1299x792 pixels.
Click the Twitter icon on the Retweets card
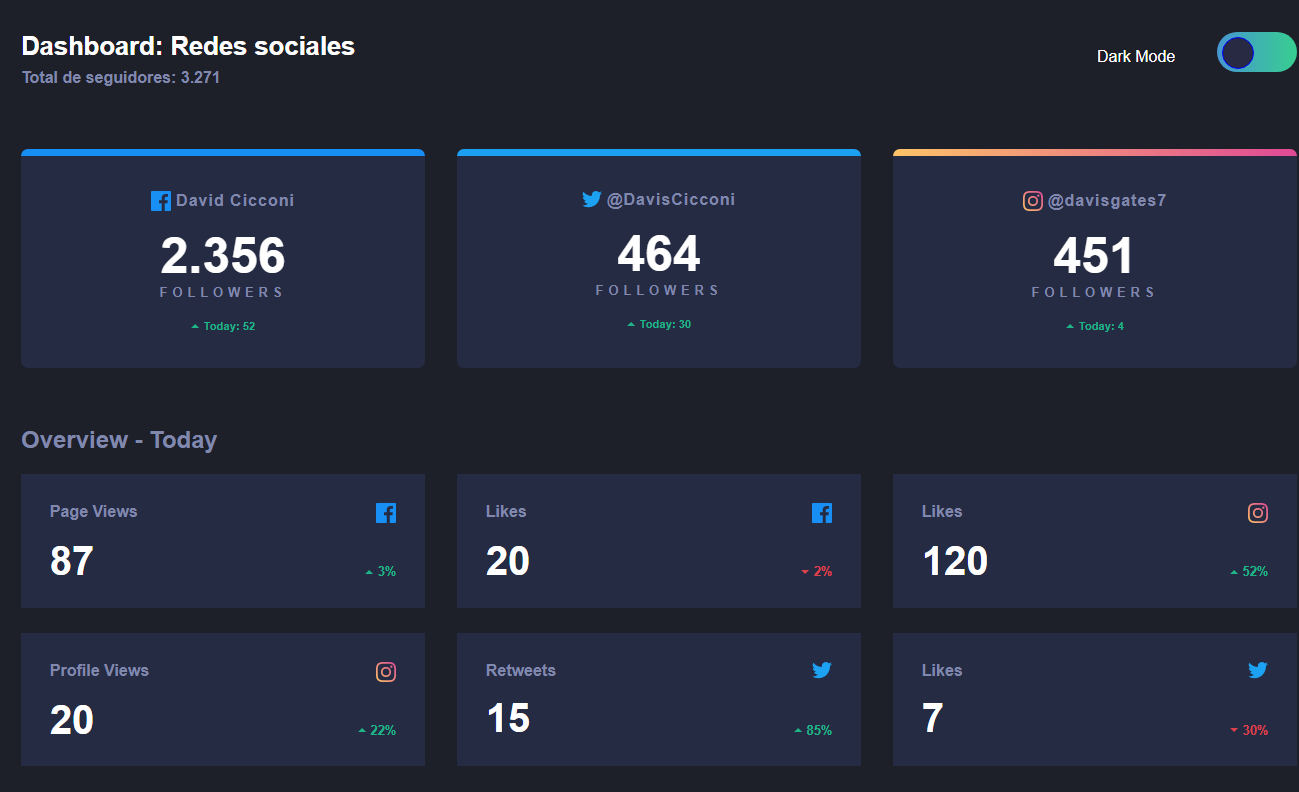tap(822, 670)
